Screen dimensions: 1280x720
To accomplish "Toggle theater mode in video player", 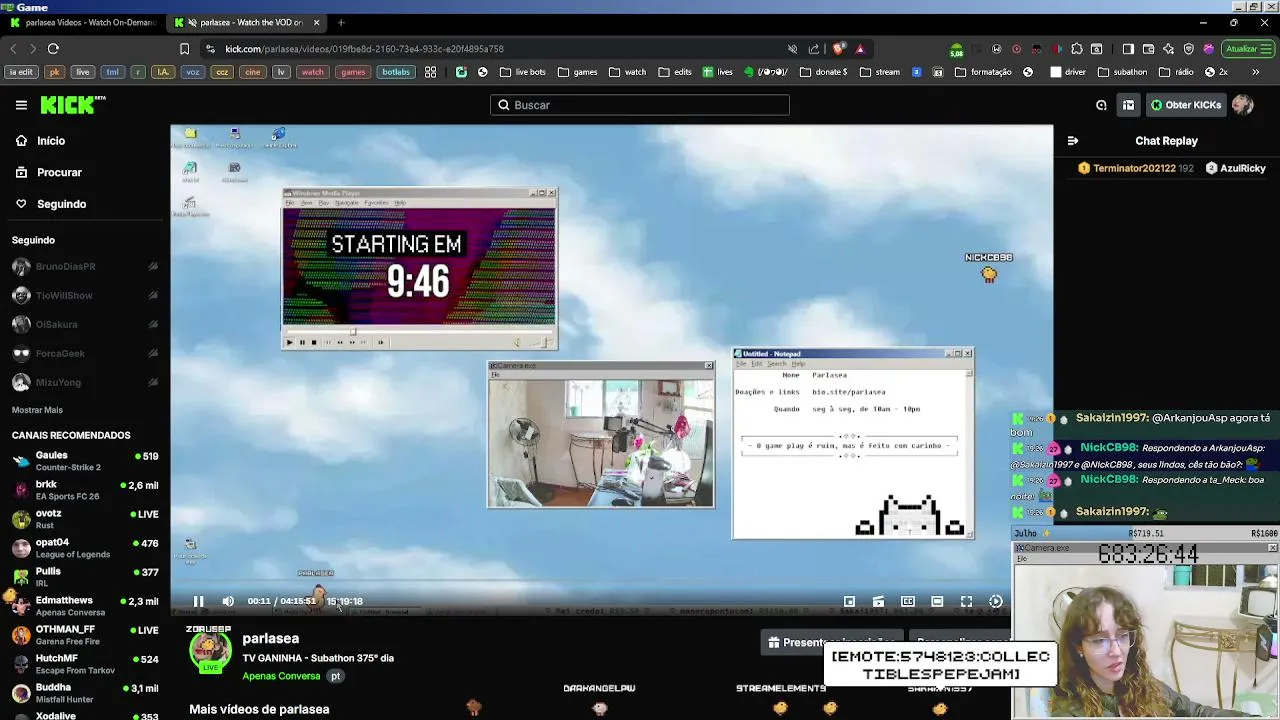I will [x=937, y=601].
